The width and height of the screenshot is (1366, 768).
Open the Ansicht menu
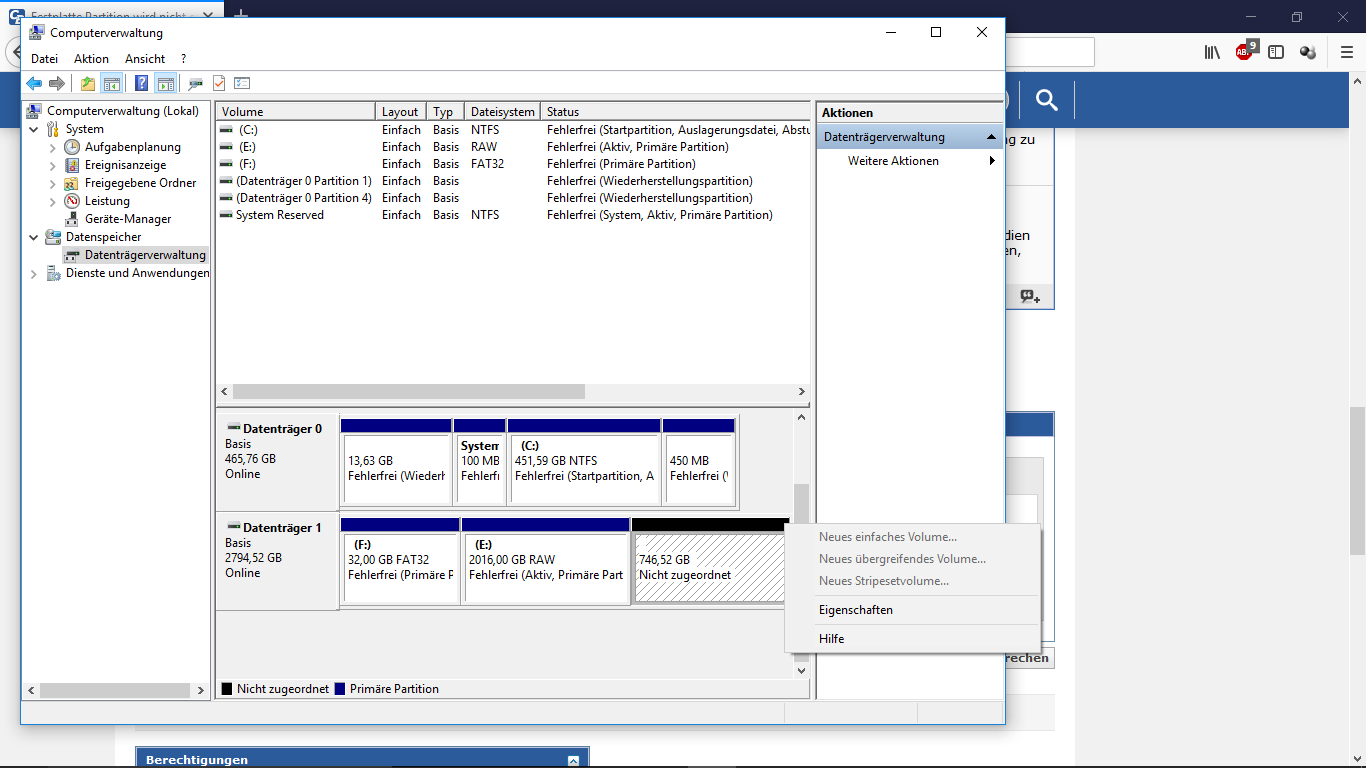tap(145, 59)
